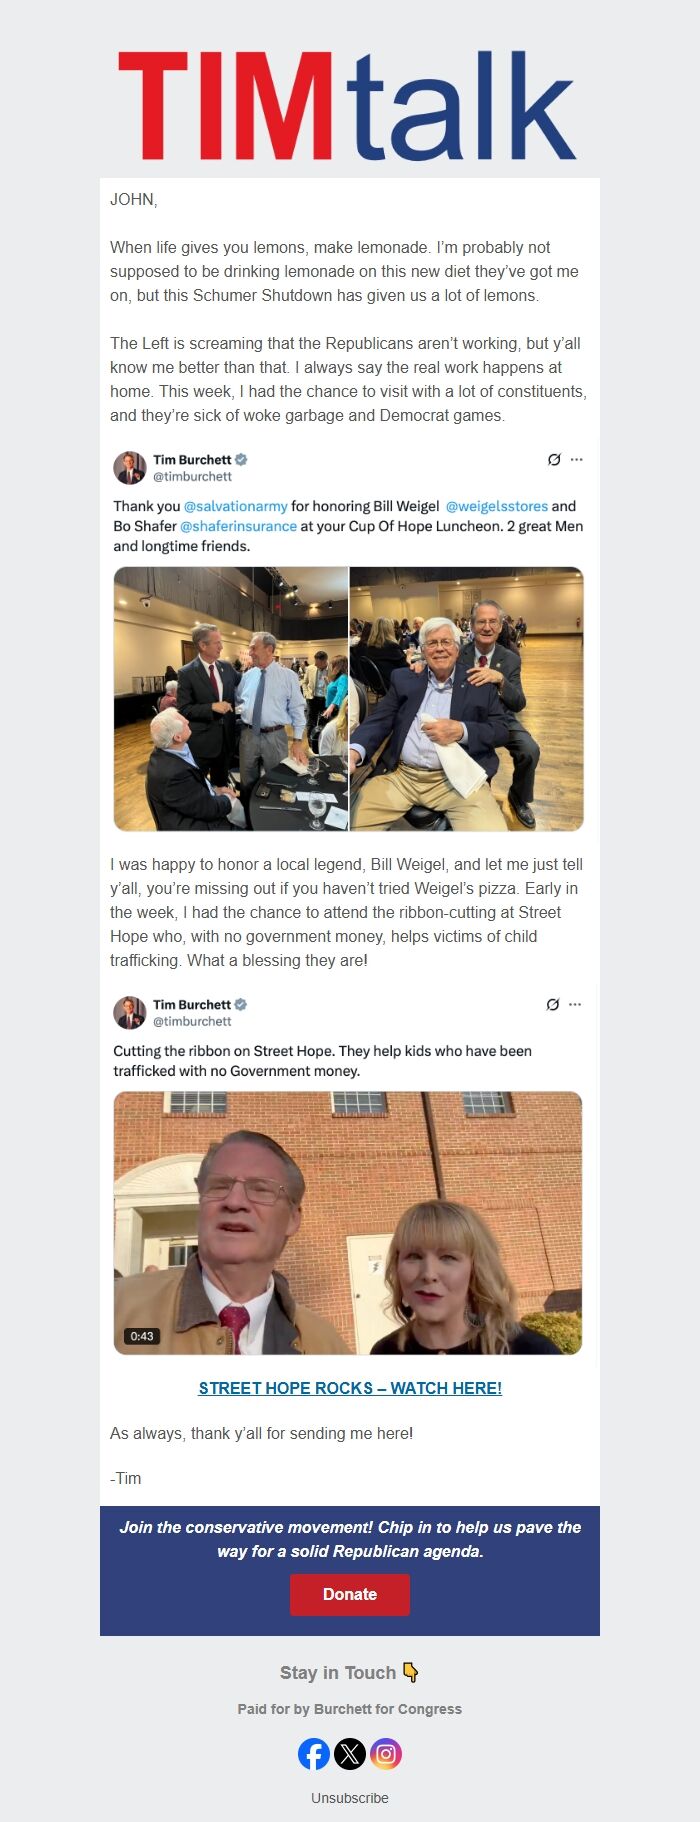This screenshot has height=1822, width=700.
Task: Click the red Donate button
Action: click(350, 1594)
